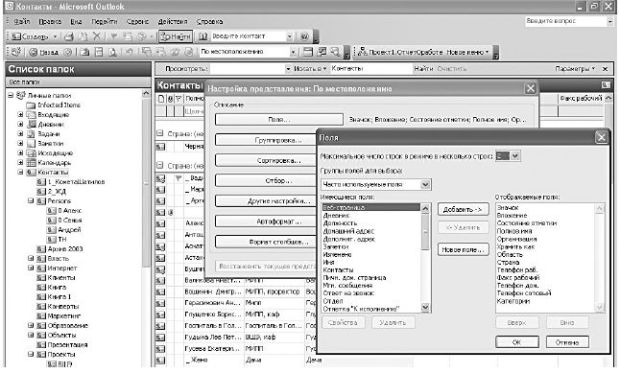The image size is (620, 373).
Task: Click the Отбор... filter button
Action: click(265, 181)
